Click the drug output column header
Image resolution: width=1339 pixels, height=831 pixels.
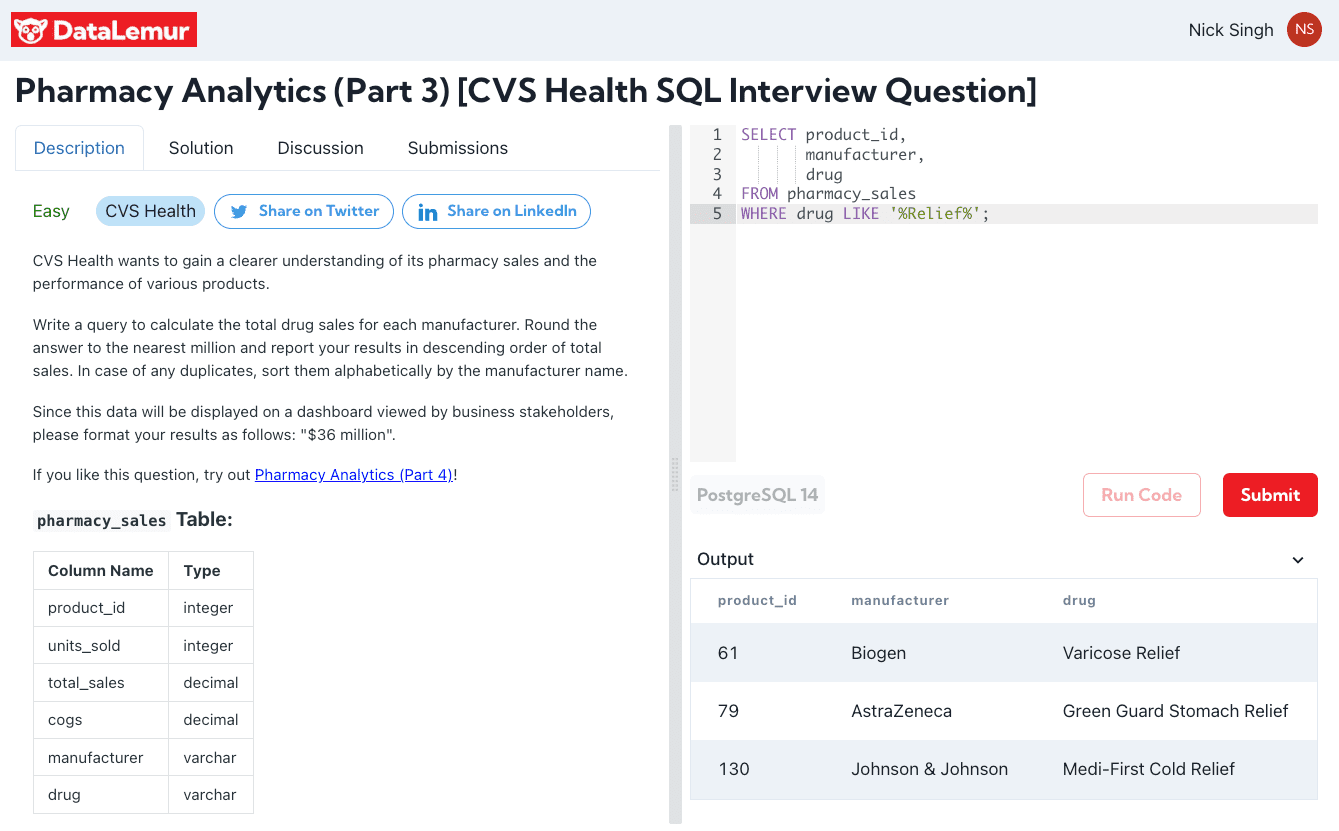click(1079, 601)
